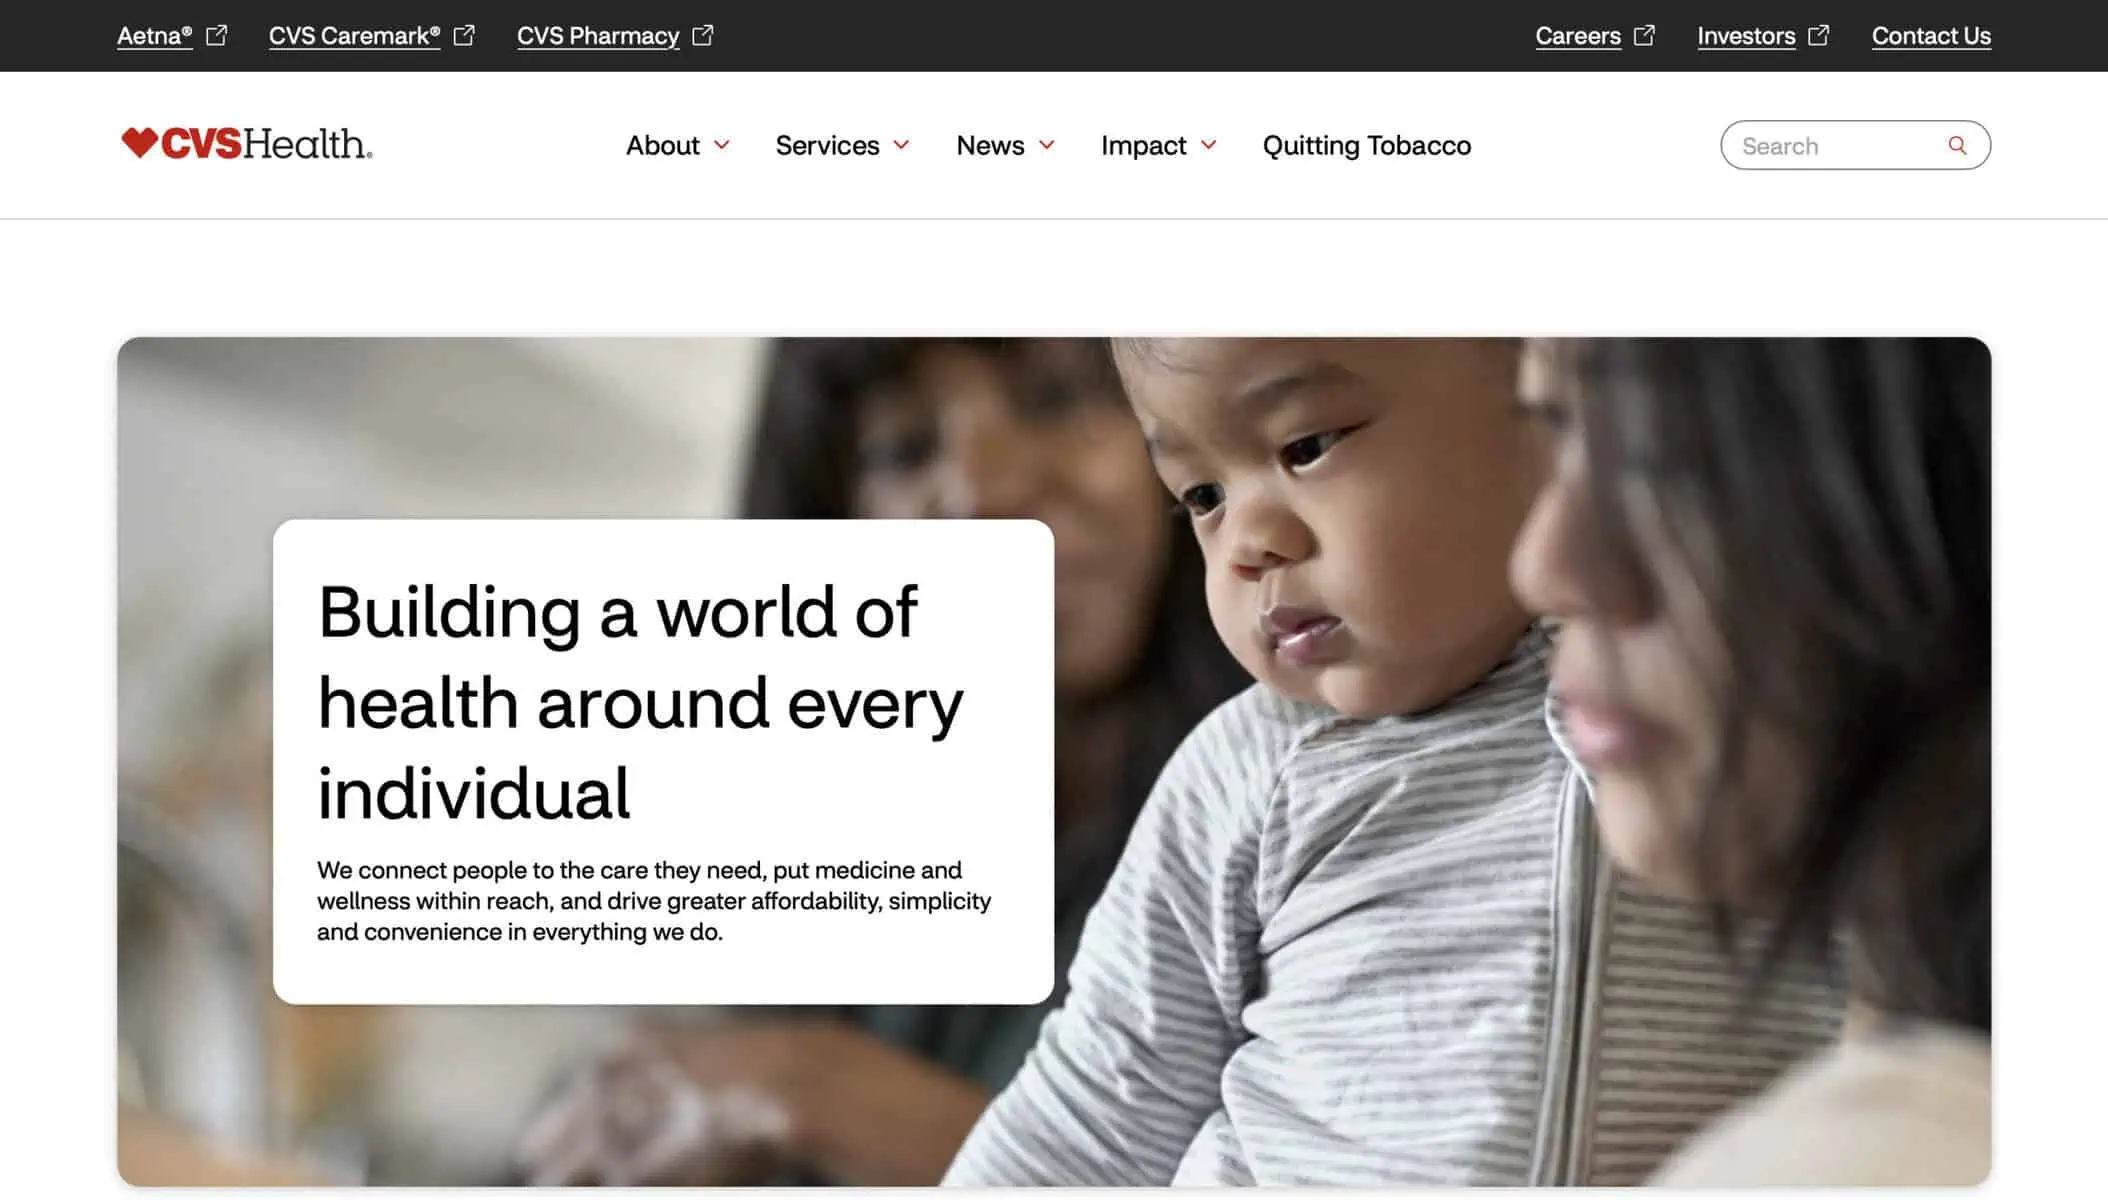Focus the Search input field
2108x1200 pixels.
(x=1840, y=146)
